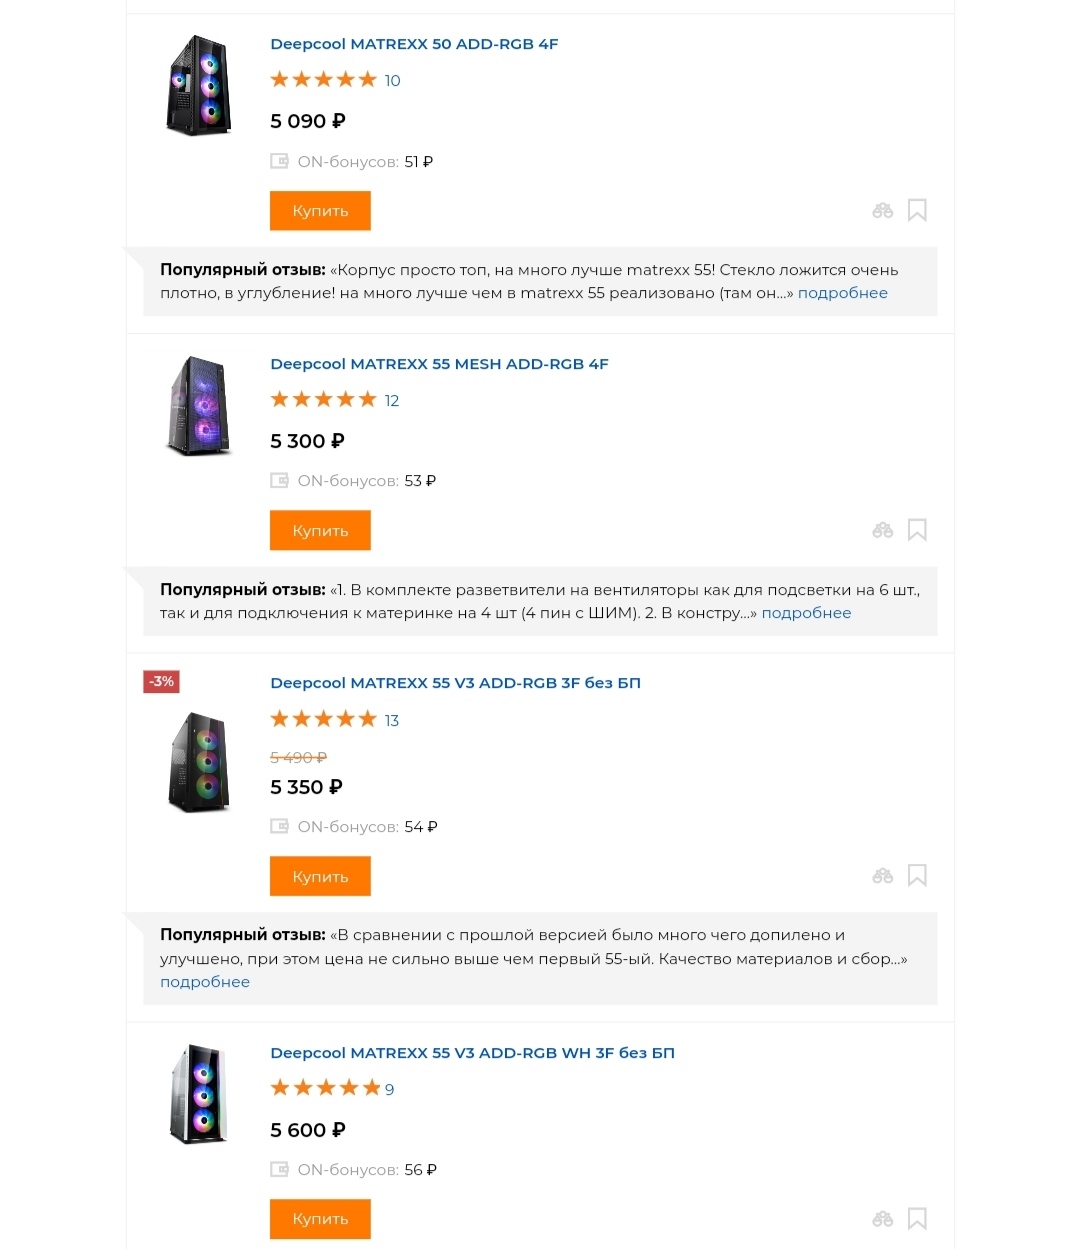
Task: Bookmark MATREXX 55 V3 ADD-RGB 3F
Action: click(917, 876)
